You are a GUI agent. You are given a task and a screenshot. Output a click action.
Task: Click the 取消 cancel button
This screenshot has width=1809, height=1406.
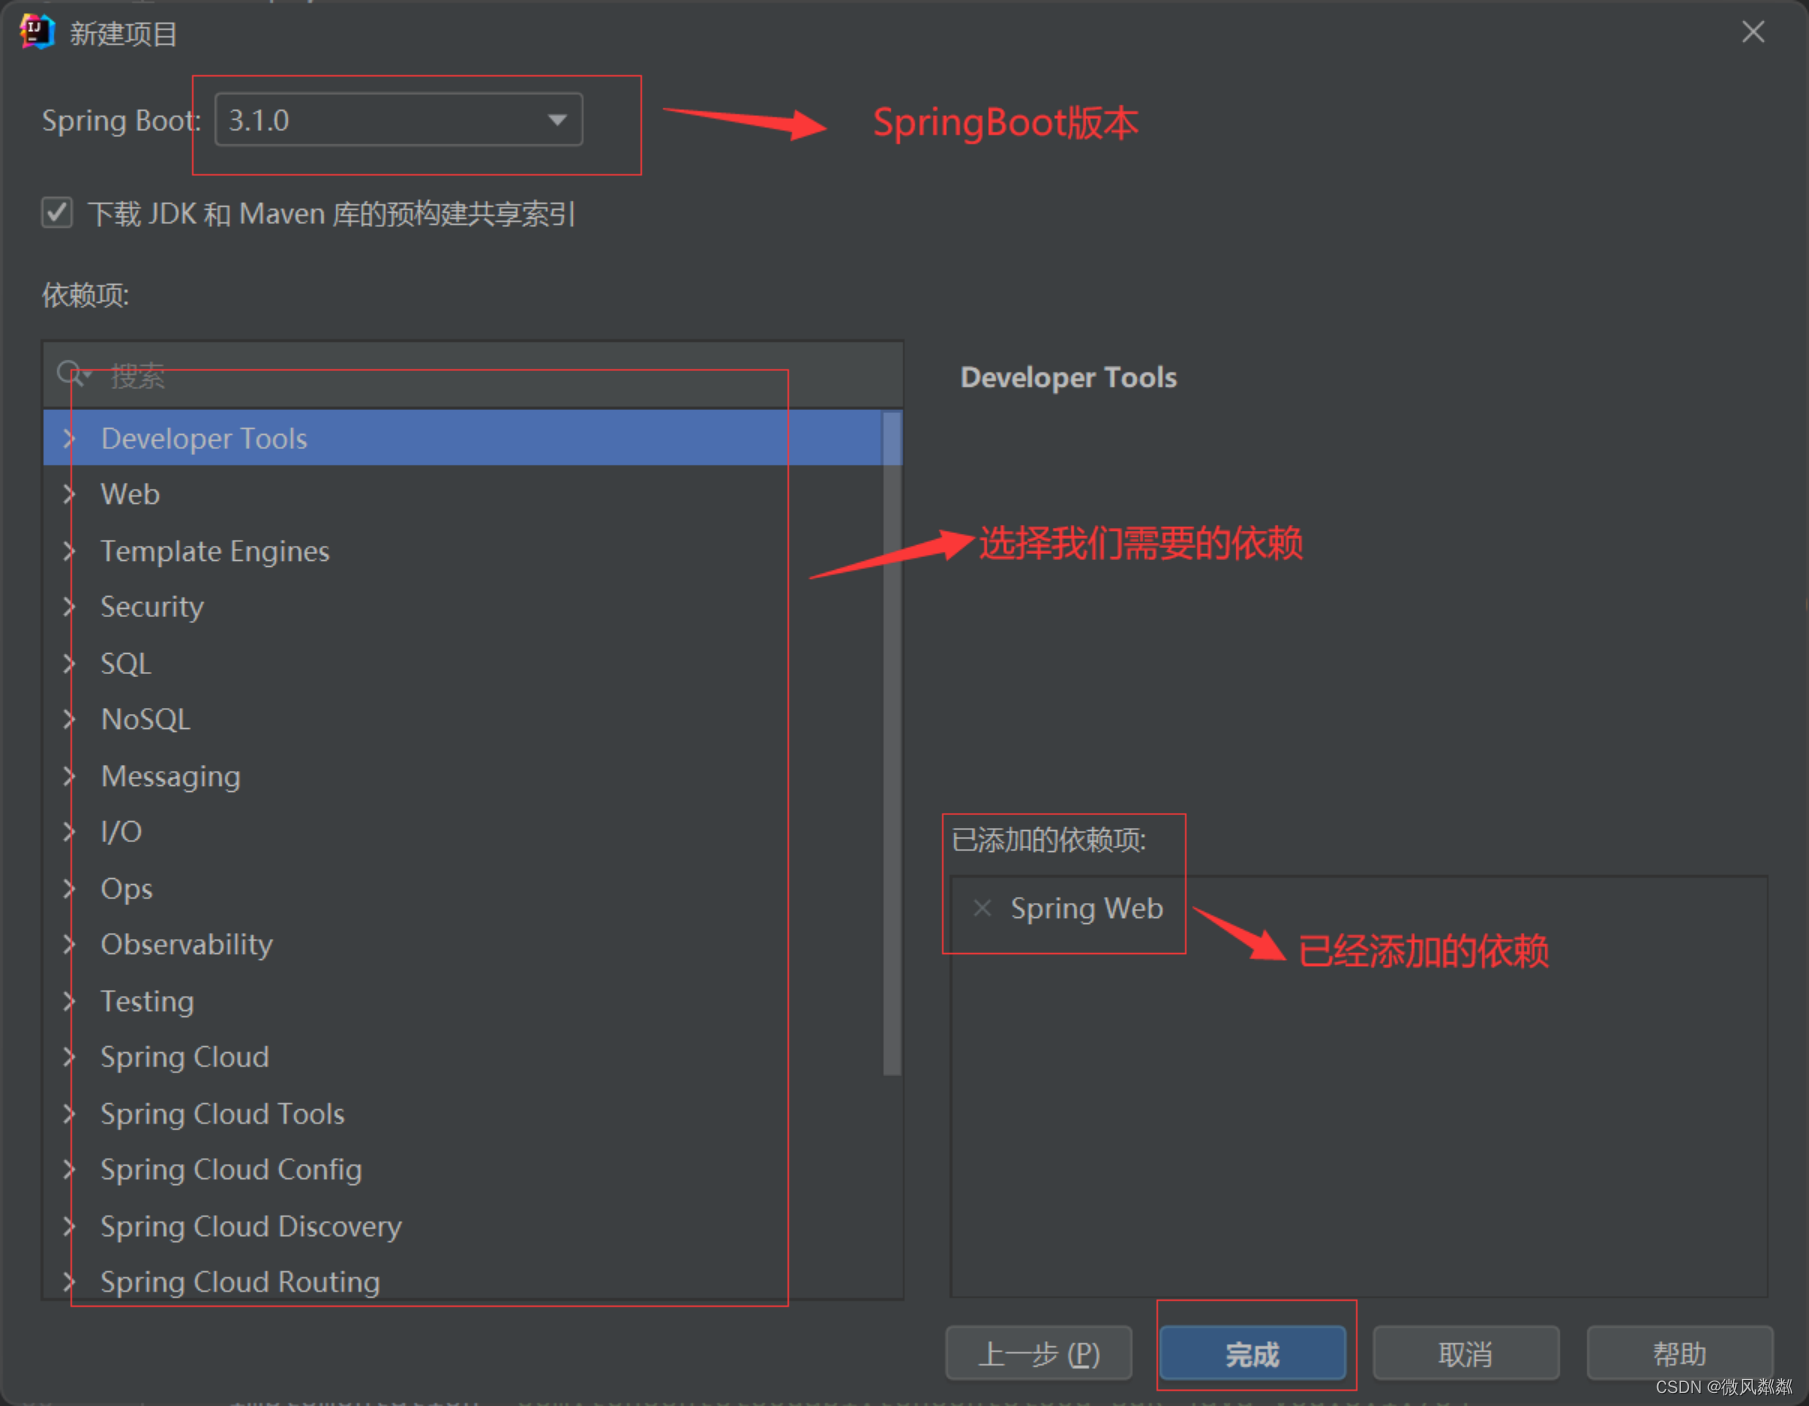tap(1466, 1354)
